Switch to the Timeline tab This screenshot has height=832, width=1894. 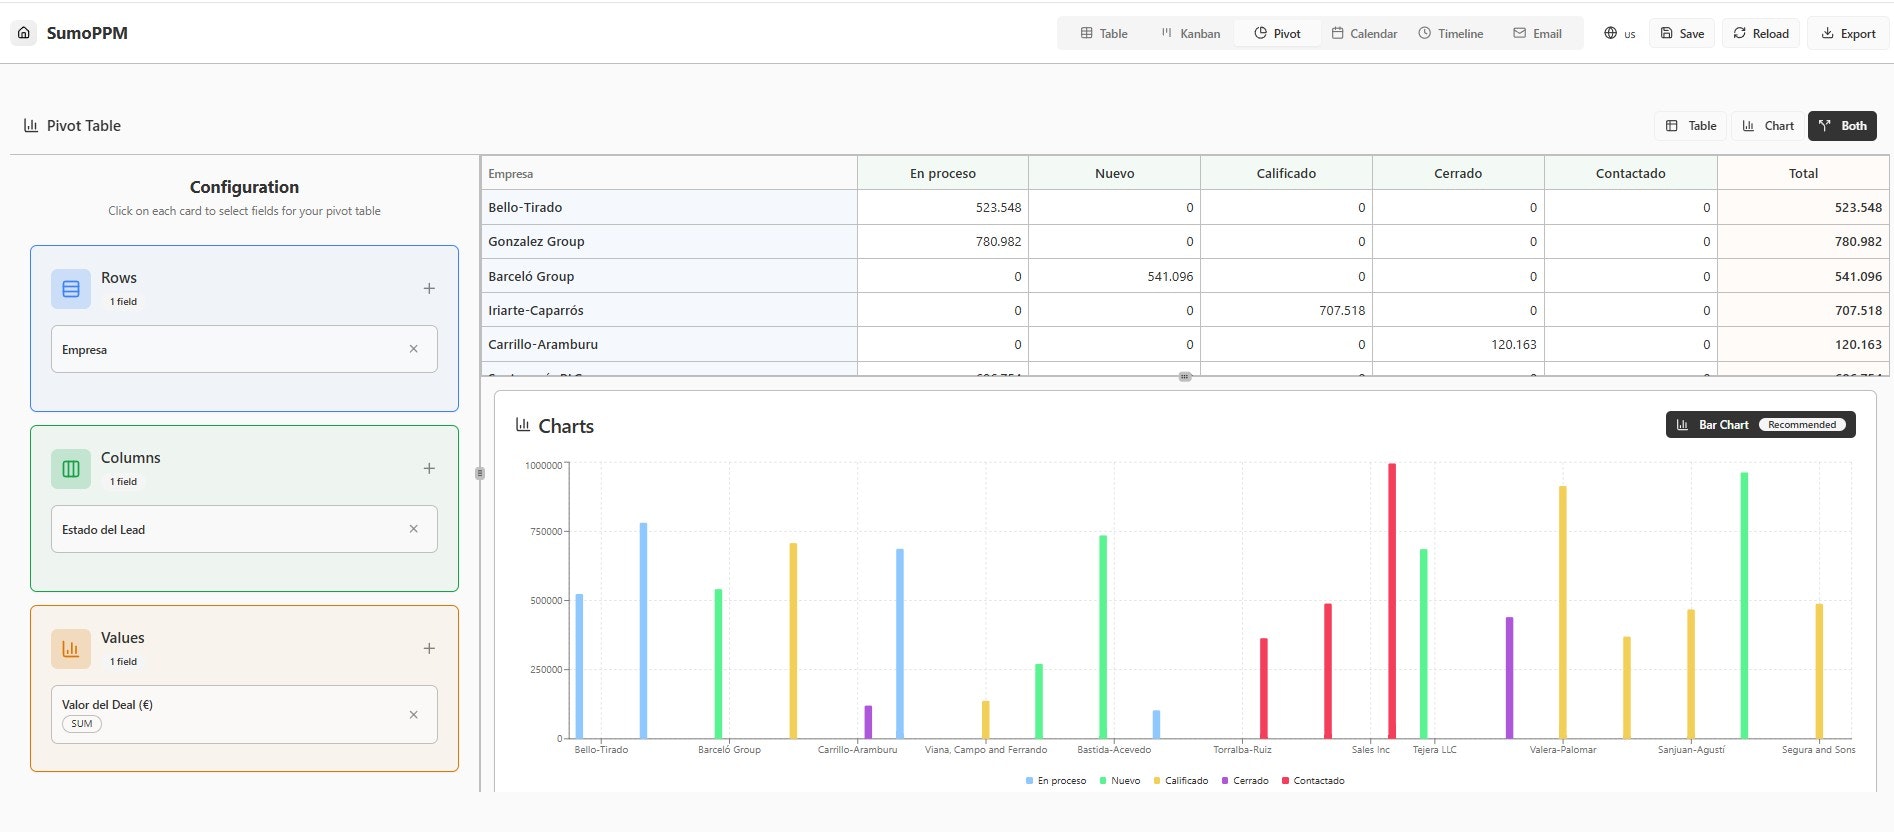[1451, 33]
